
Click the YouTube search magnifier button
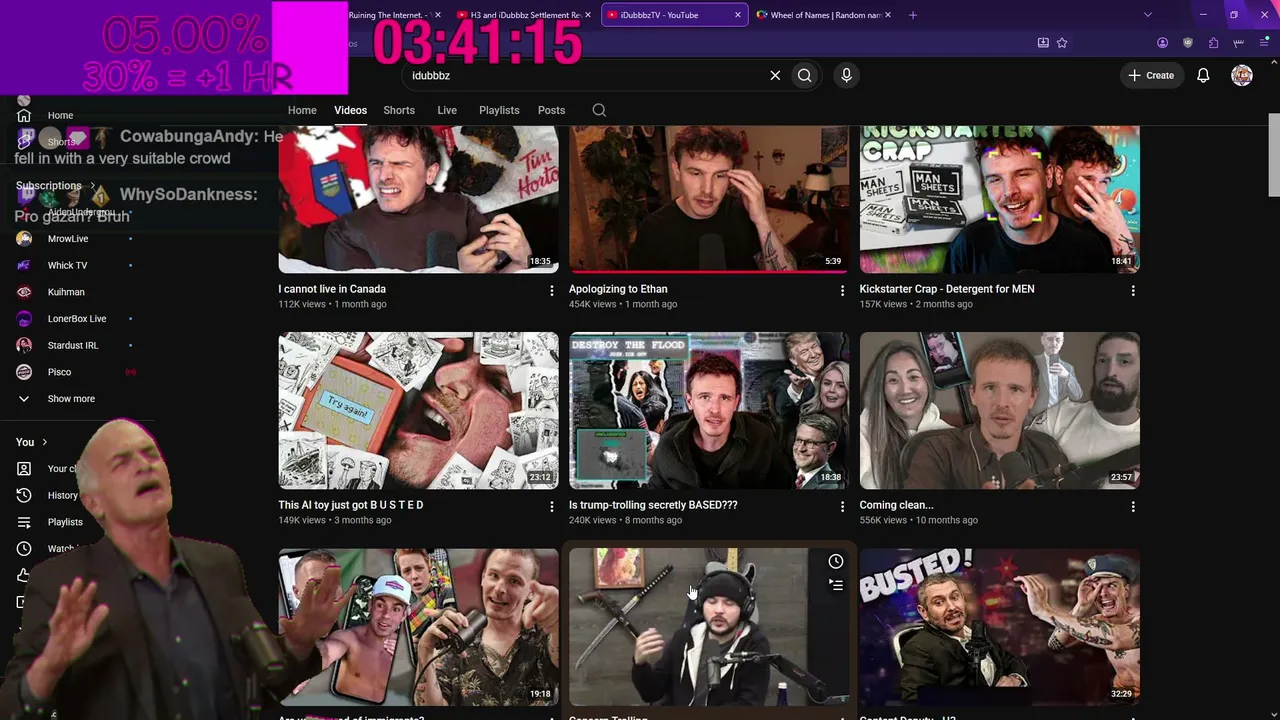tap(804, 75)
